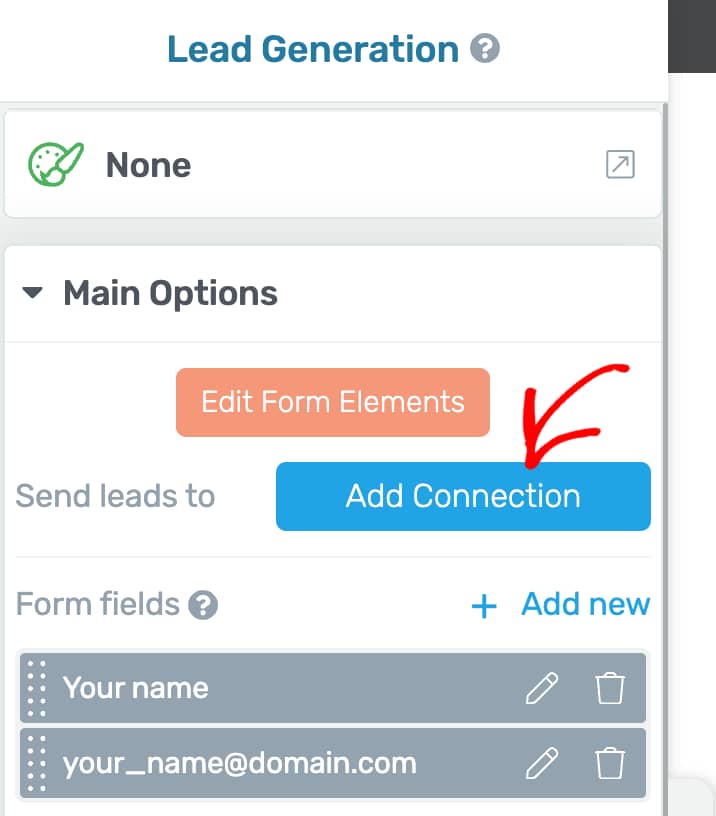Click the green paint palette template icon

click(x=56, y=164)
